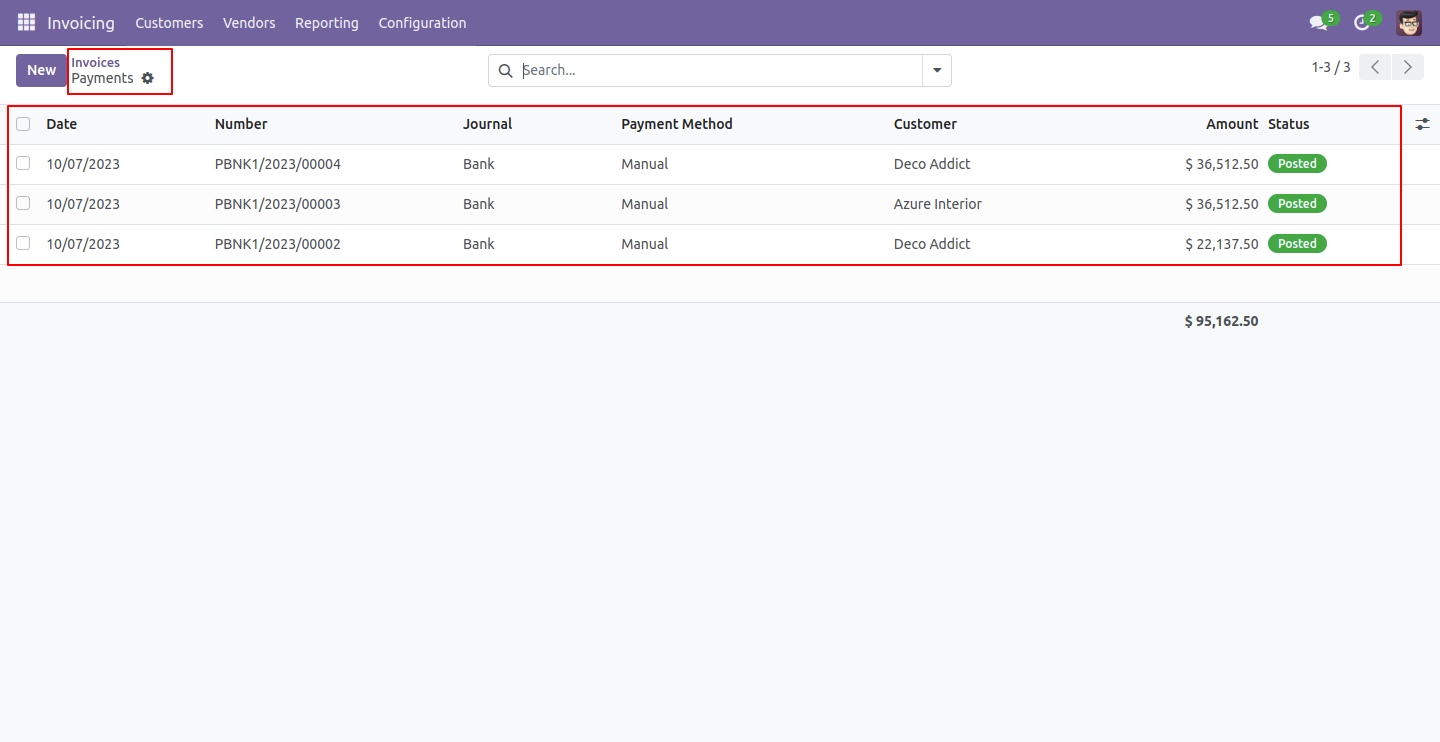
Task: Tick the checkbox for PBNK1/2023/00003
Action: (x=23, y=203)
